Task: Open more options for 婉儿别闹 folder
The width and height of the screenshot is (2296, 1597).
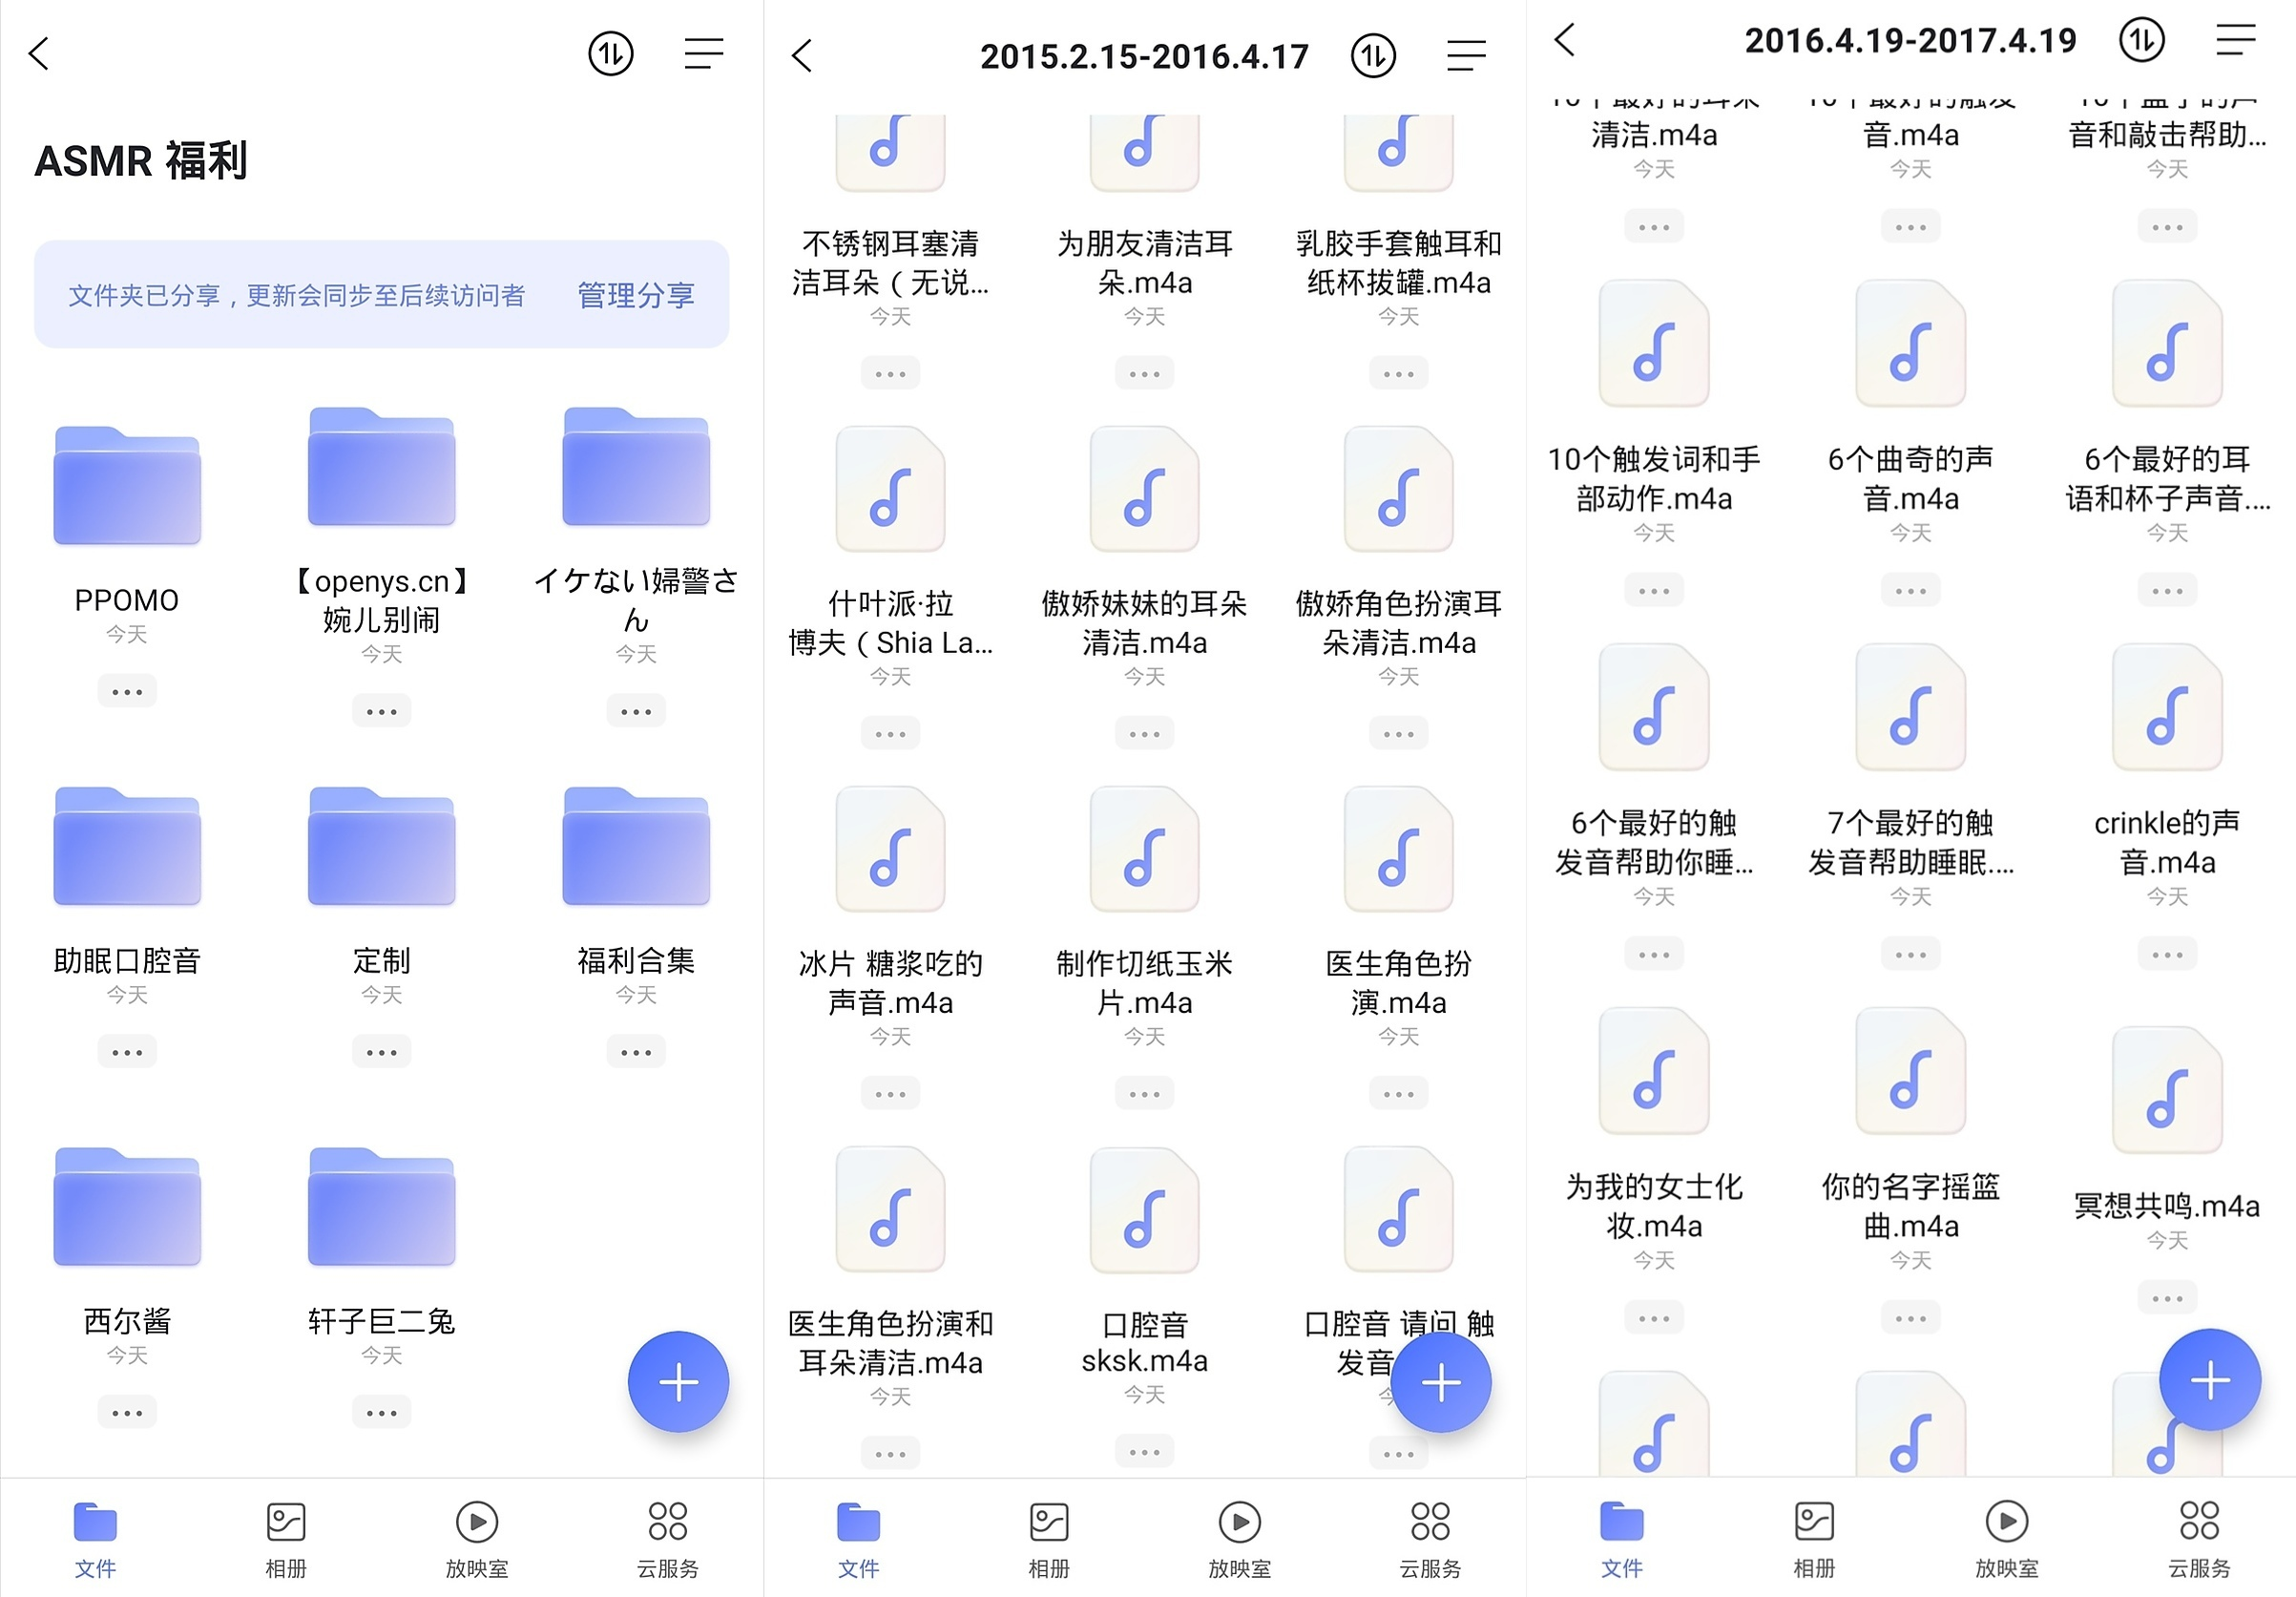Action: 381,712
